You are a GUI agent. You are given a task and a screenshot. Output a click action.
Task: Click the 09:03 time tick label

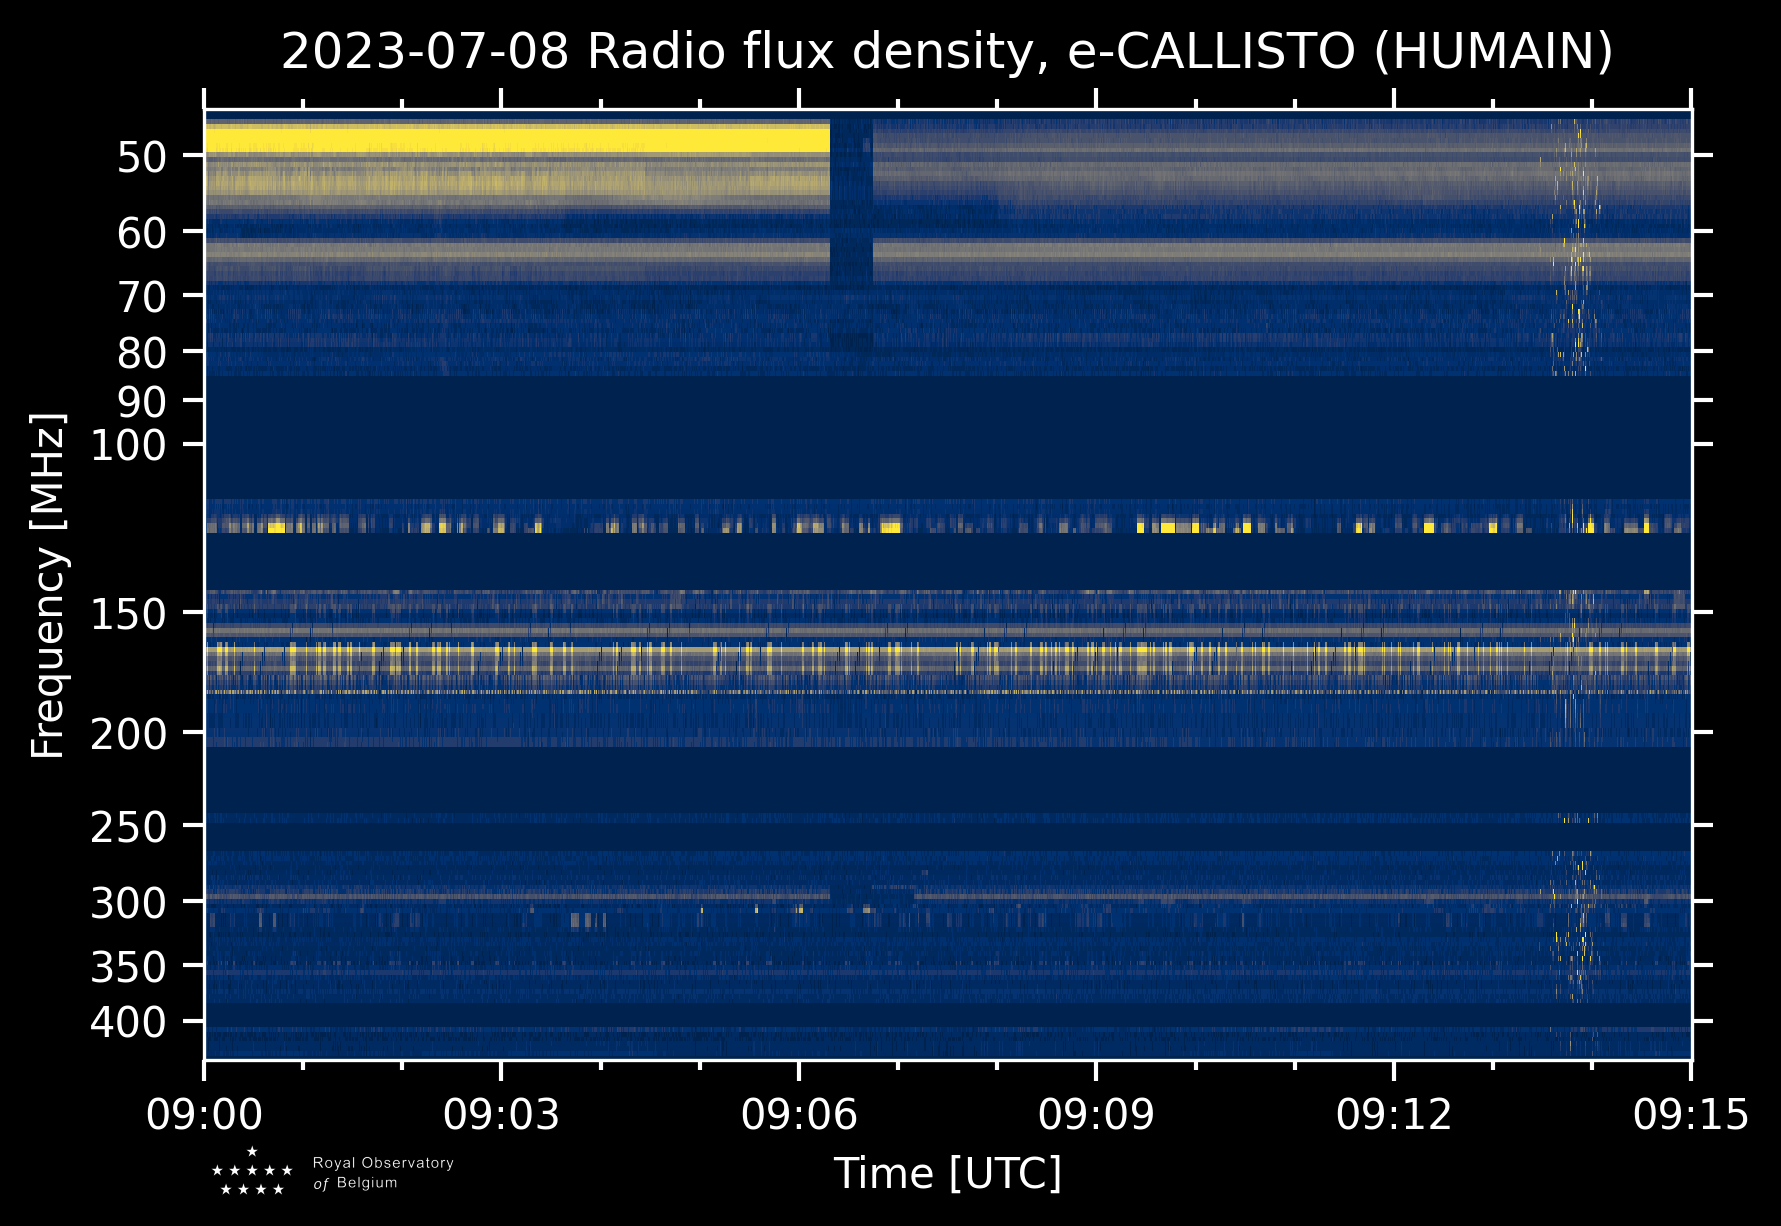[x=501, y=1114]
